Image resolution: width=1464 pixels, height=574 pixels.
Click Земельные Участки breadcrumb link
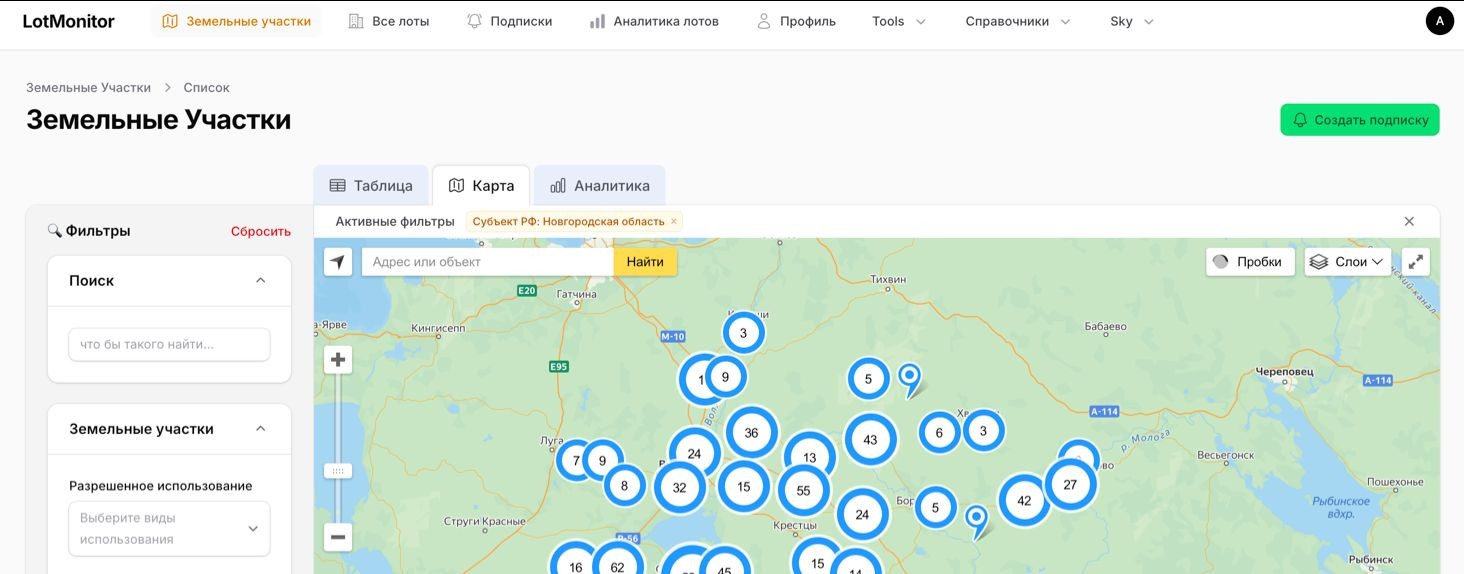[x=88, y=88]
